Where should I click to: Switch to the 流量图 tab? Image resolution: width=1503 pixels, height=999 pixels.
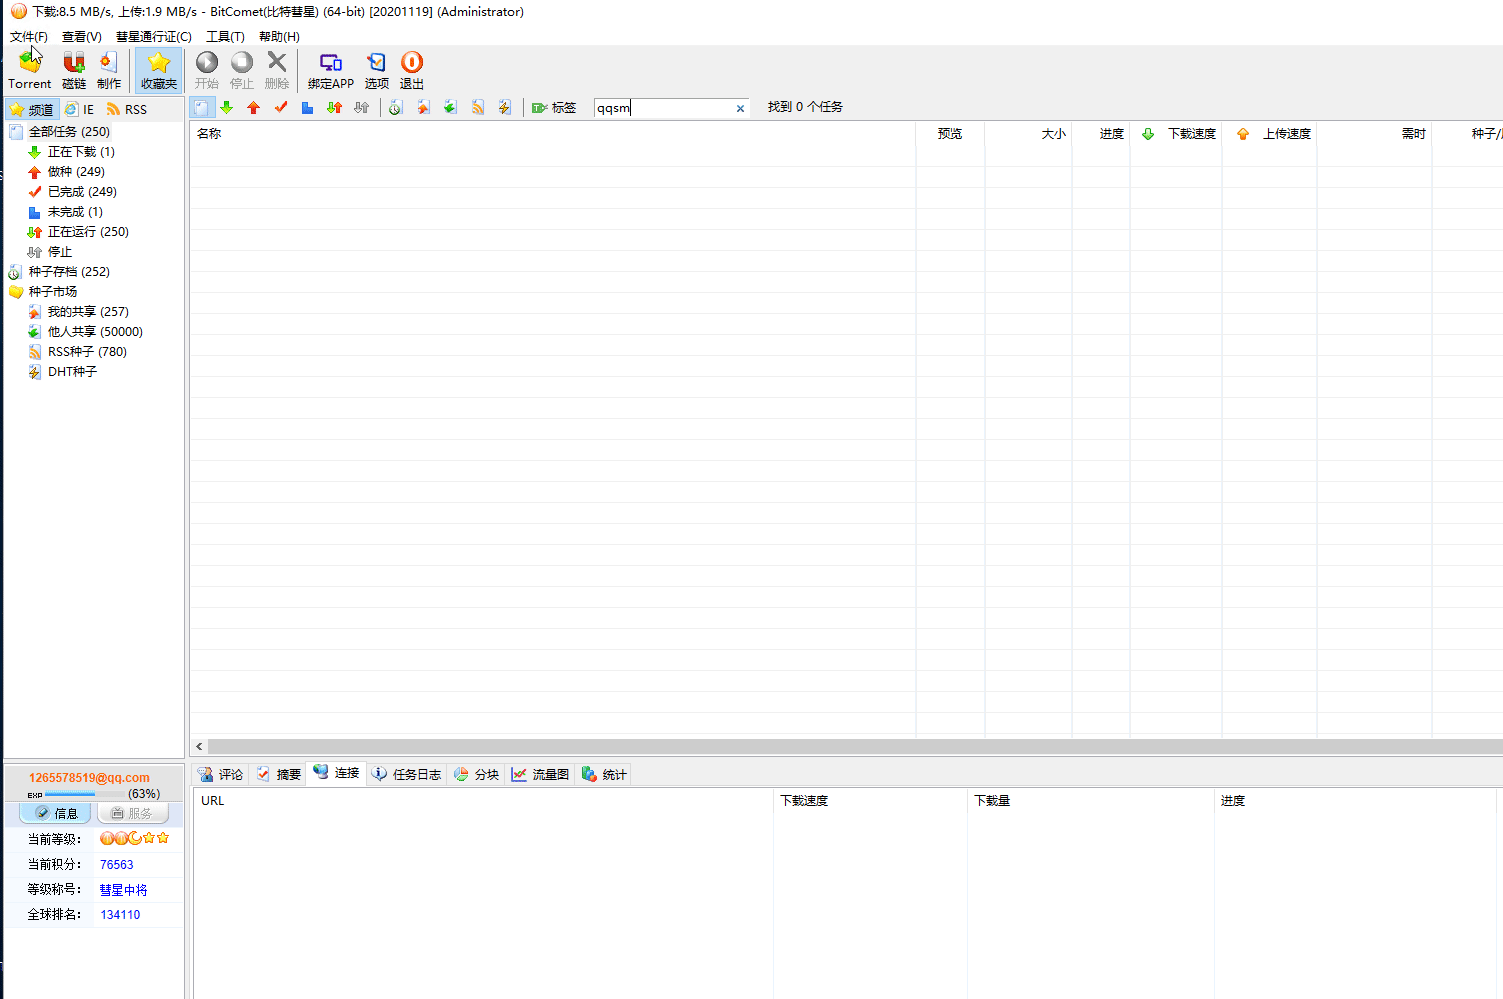[541, 774]
